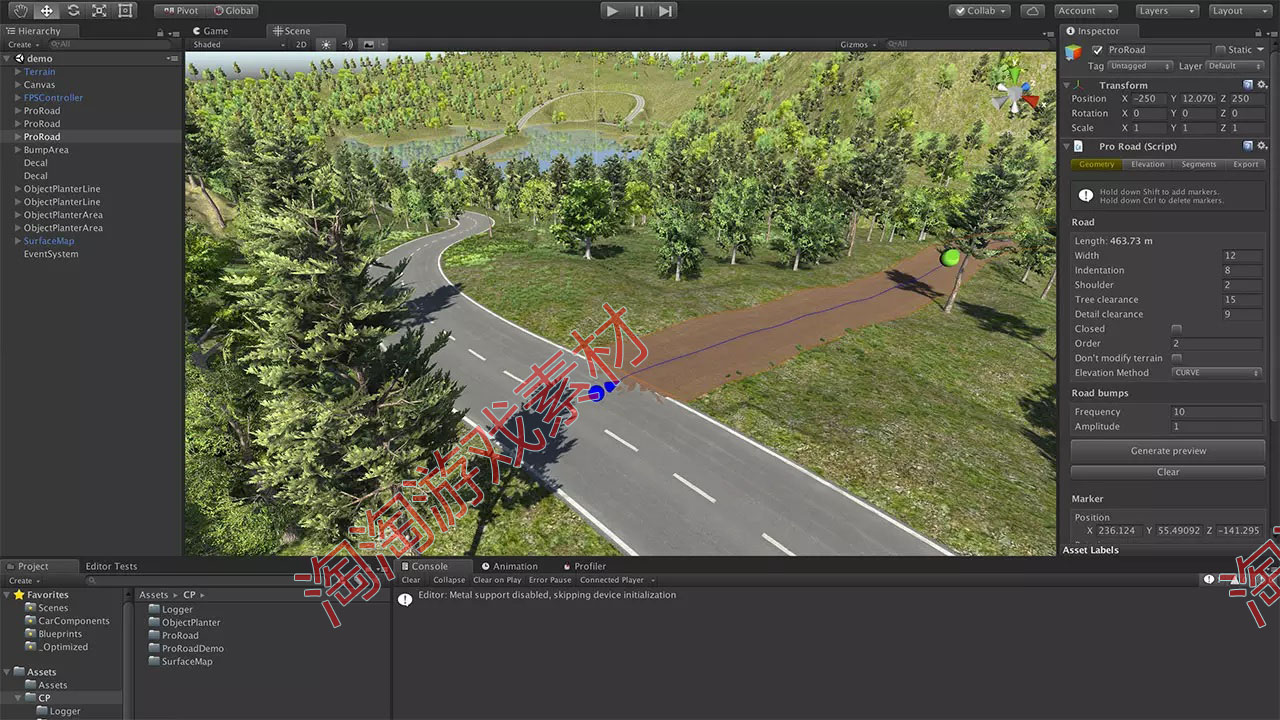Screen dimensions: 1280x720
Task: Toggle ProRoad object active checkbox
Action: point(1097,50)
